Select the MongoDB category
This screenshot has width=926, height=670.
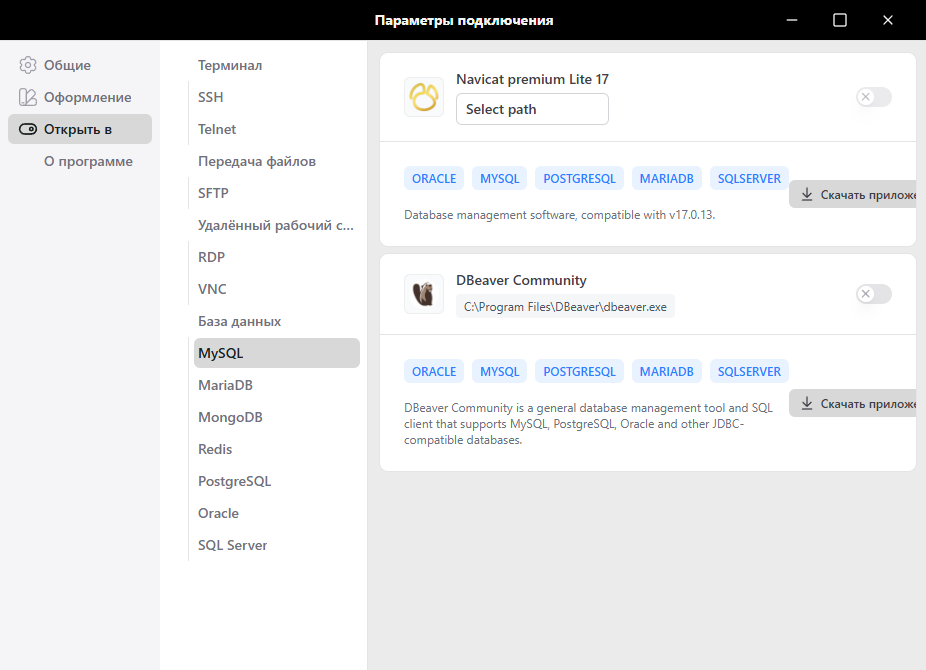pos(276,417)
